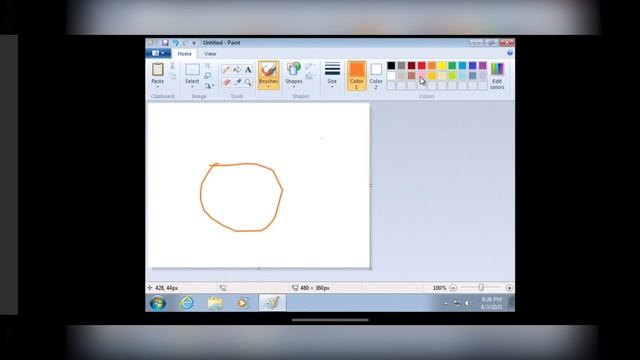The height and width of the screenshot is (360, 640).
Task: Click the Undo arrow in title bar
Action: click(176, 43)
